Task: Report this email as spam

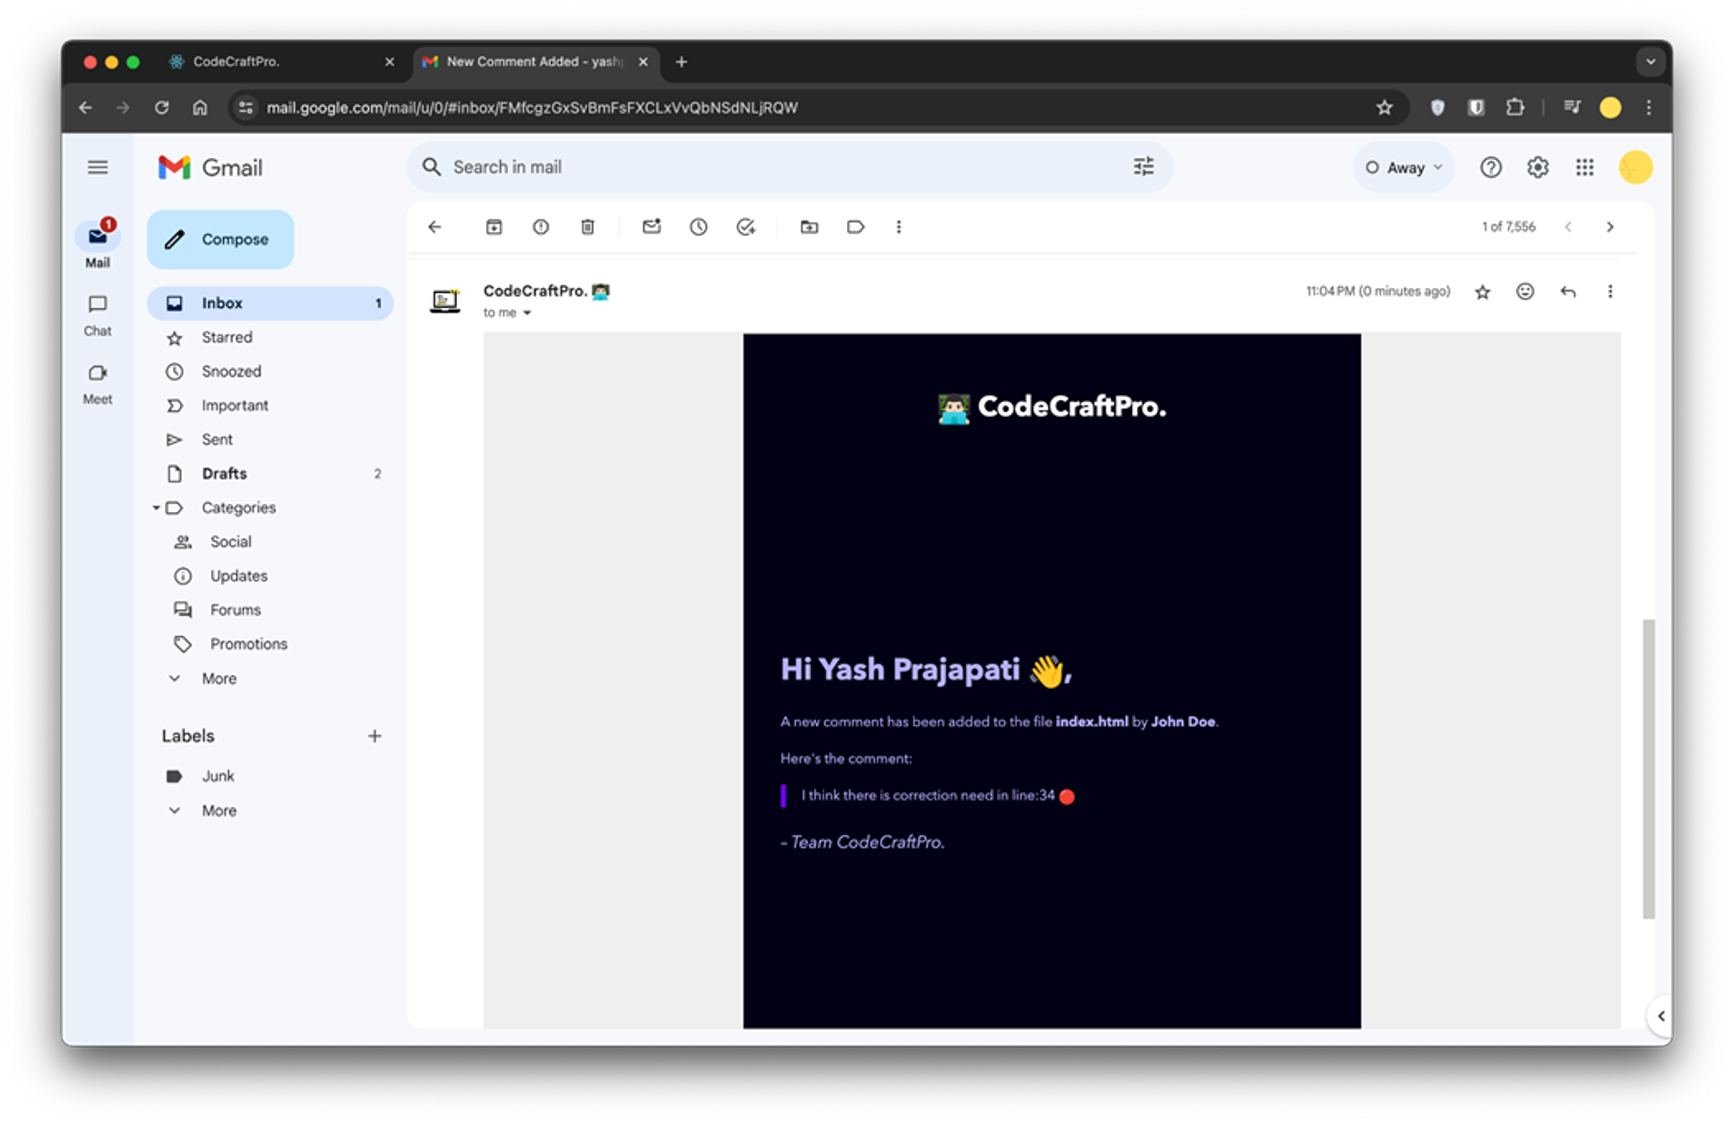Action: tap(541, 227)
